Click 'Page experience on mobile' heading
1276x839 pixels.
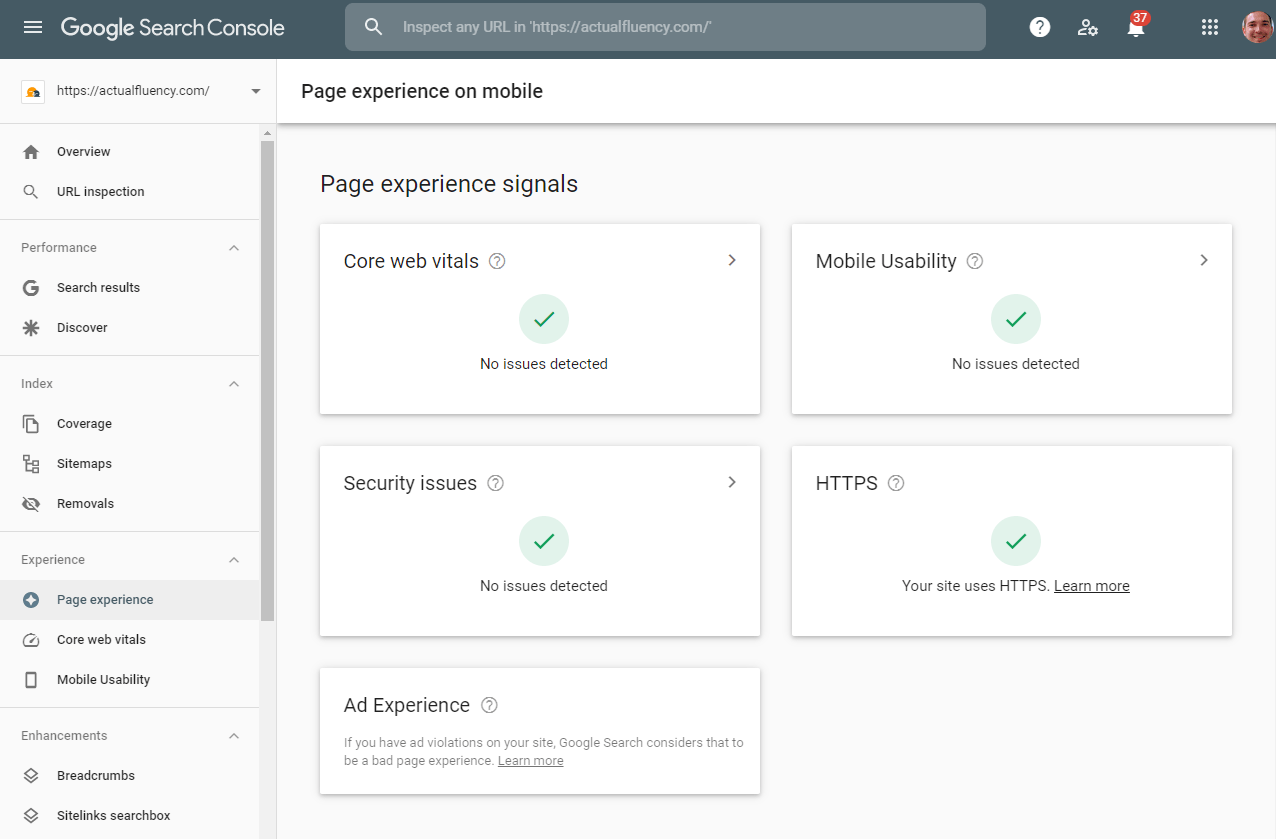pos(422,91)
